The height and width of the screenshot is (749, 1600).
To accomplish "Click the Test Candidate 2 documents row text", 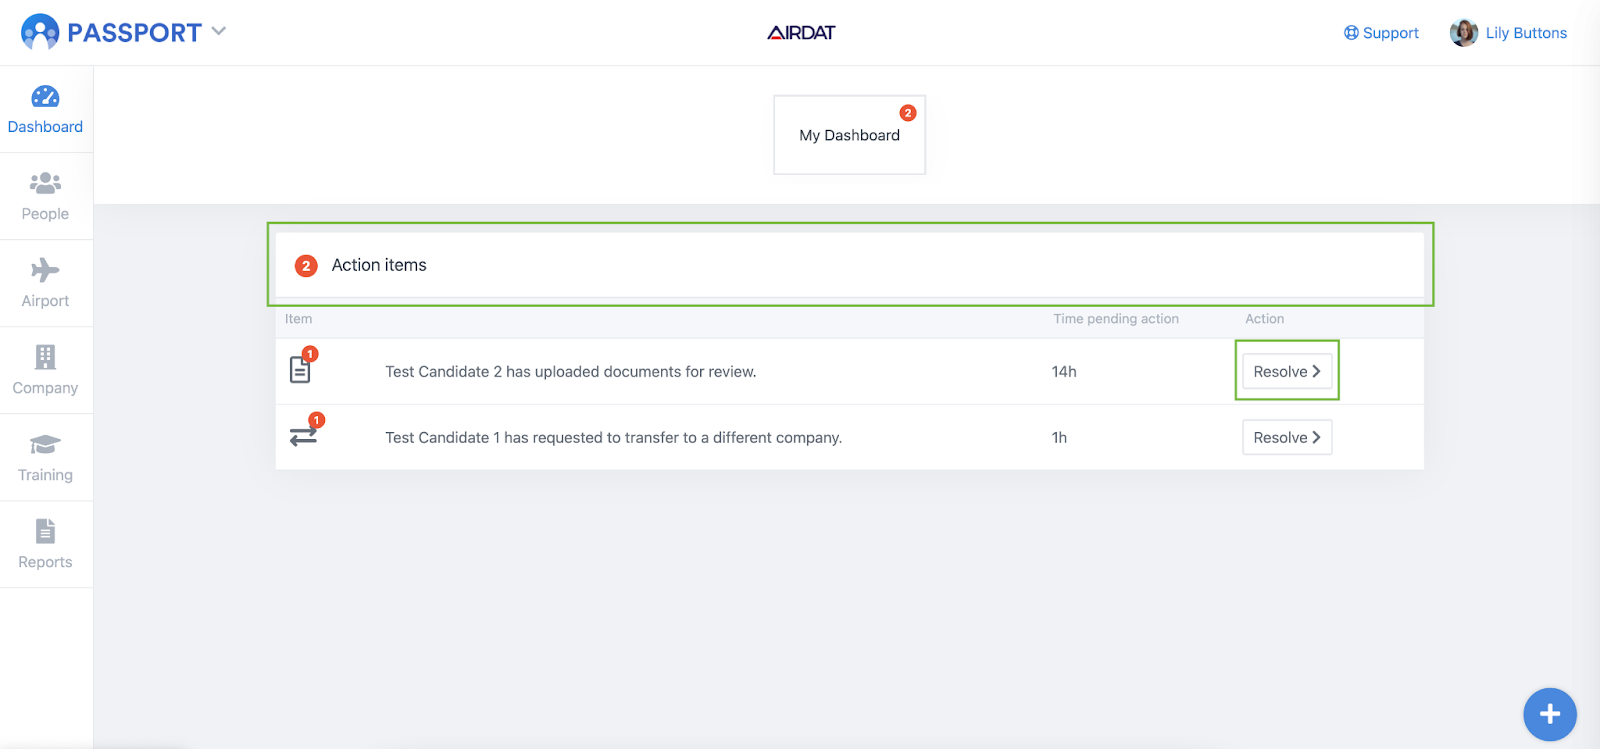I will tap(571, 372).
